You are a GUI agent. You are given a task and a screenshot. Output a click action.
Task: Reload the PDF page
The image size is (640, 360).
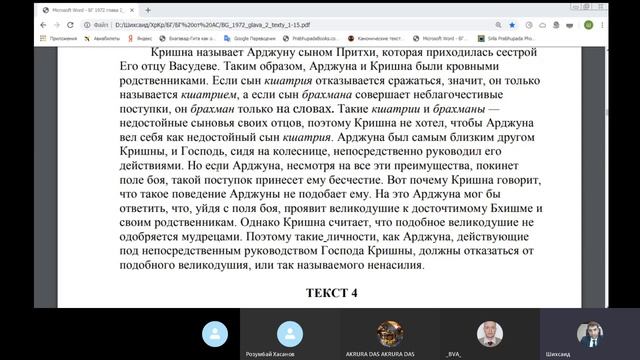(70, 25)
